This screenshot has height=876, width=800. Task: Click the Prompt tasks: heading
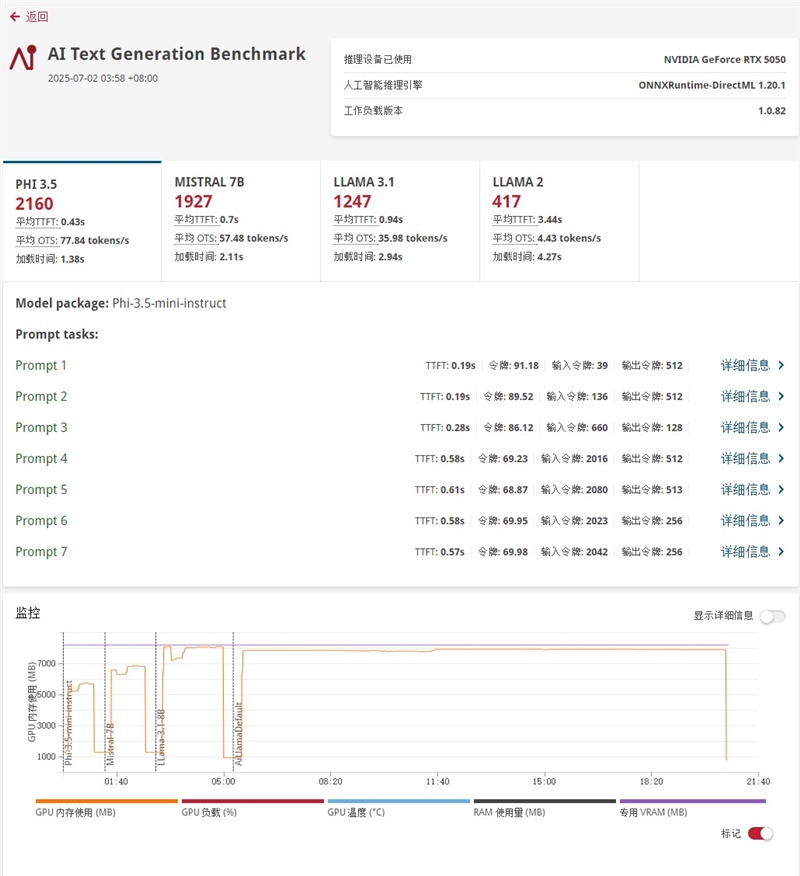(x=57, y=335)
